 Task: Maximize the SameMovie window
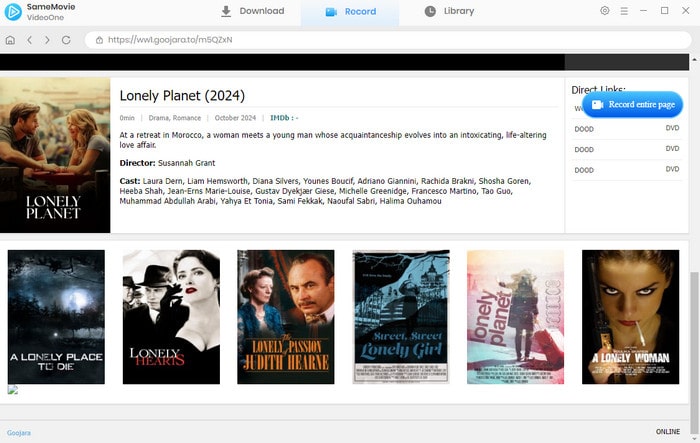pos(665,11)
